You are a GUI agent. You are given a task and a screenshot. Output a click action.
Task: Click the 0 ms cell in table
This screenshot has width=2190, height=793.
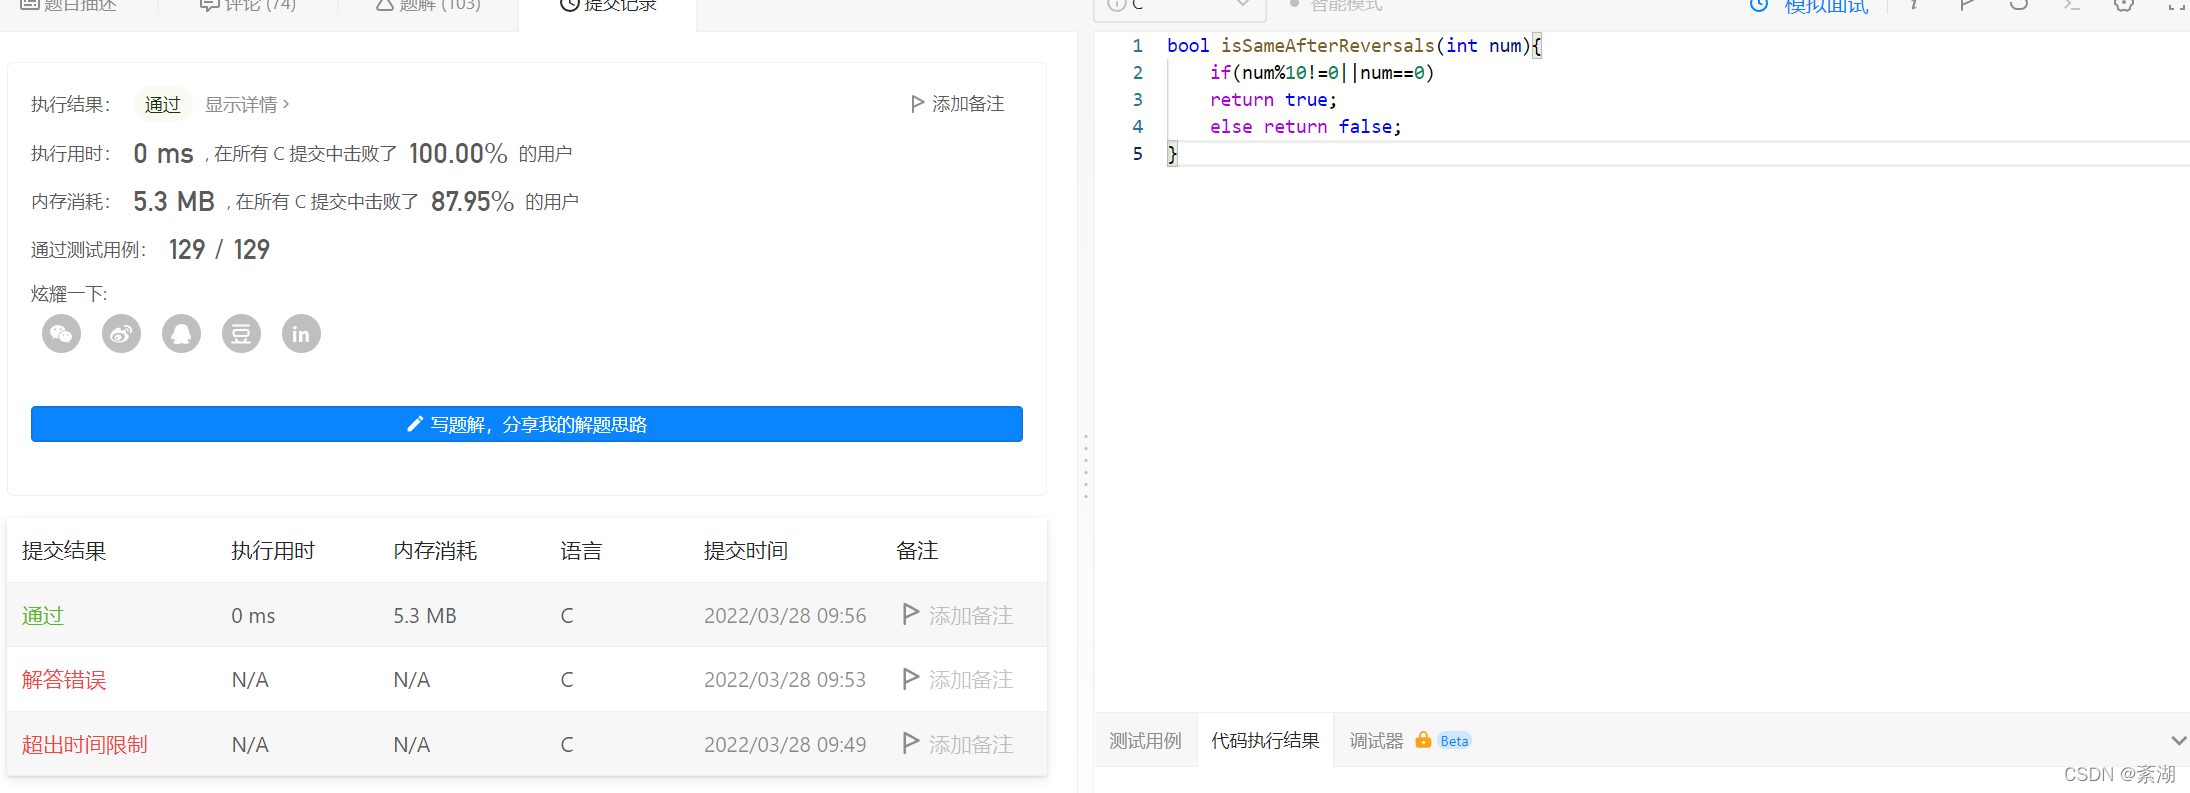tap(253, 616)
